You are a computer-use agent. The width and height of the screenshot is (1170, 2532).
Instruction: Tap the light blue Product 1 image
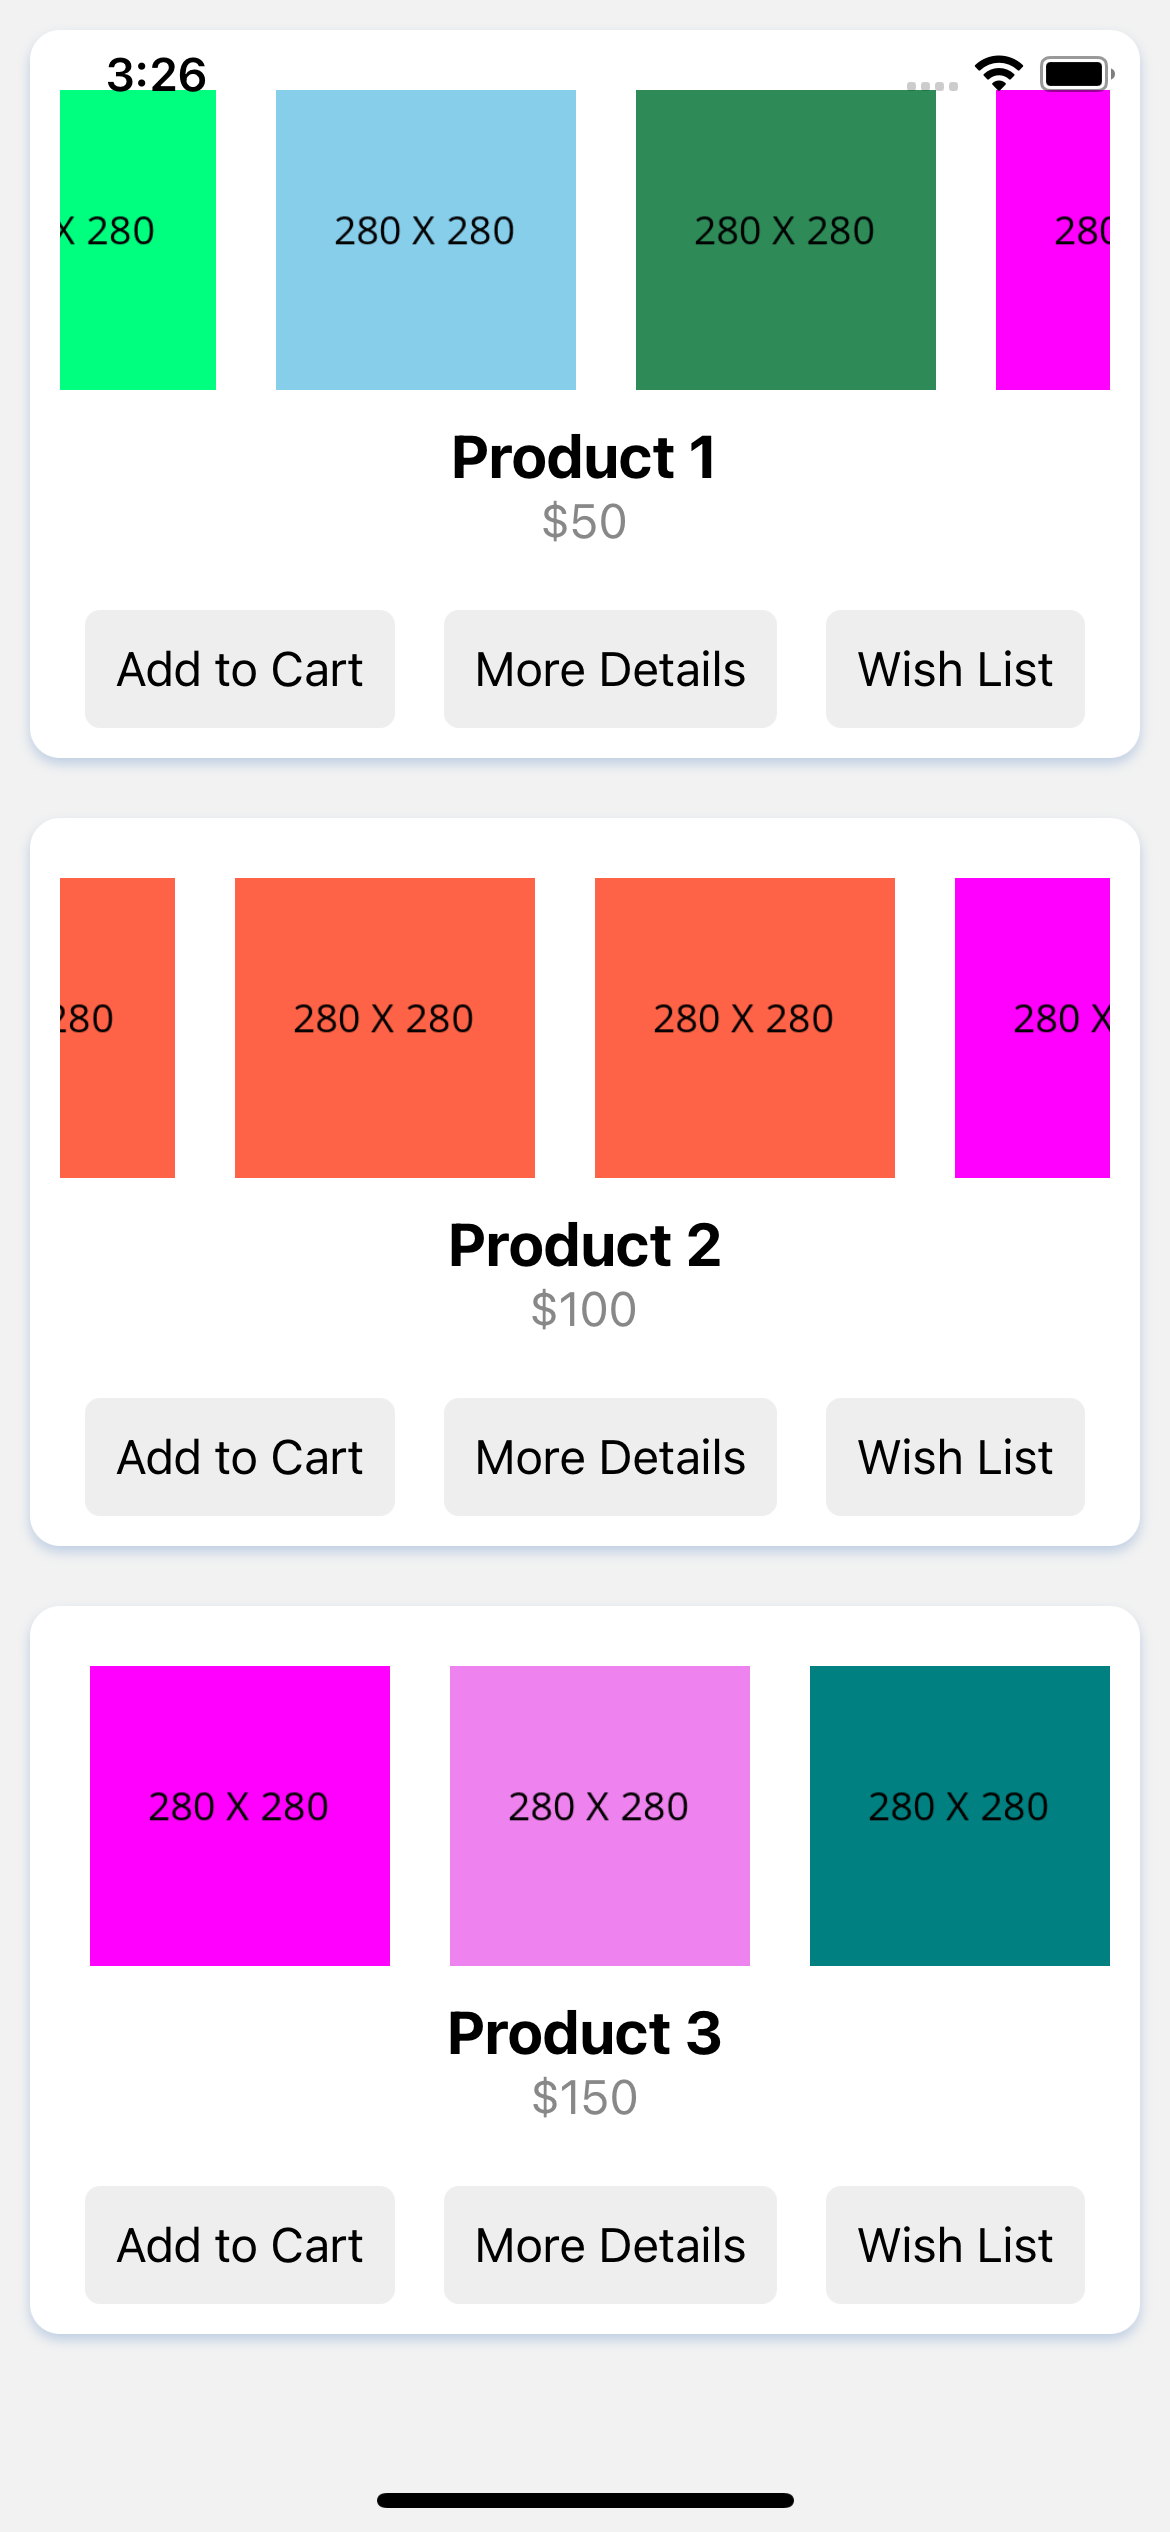point(425,237)
